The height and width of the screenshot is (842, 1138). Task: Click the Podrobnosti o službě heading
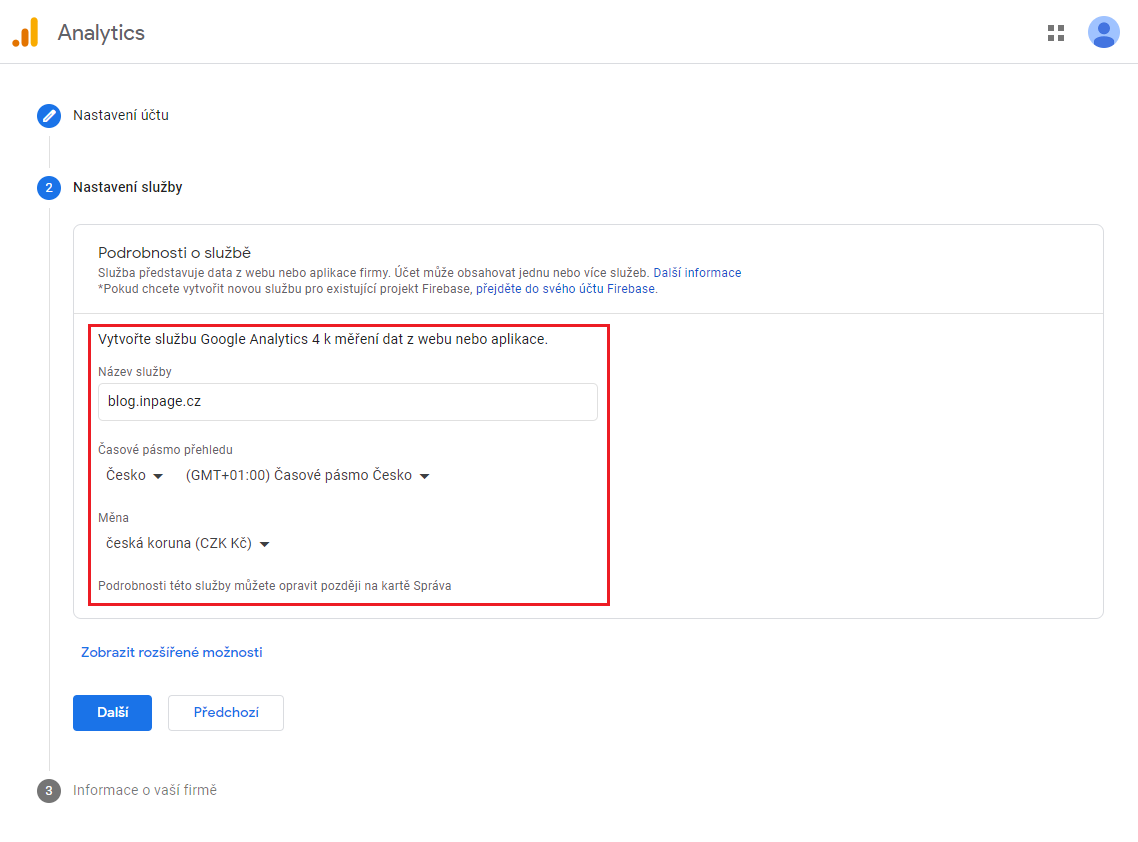[x=174, y=253]
